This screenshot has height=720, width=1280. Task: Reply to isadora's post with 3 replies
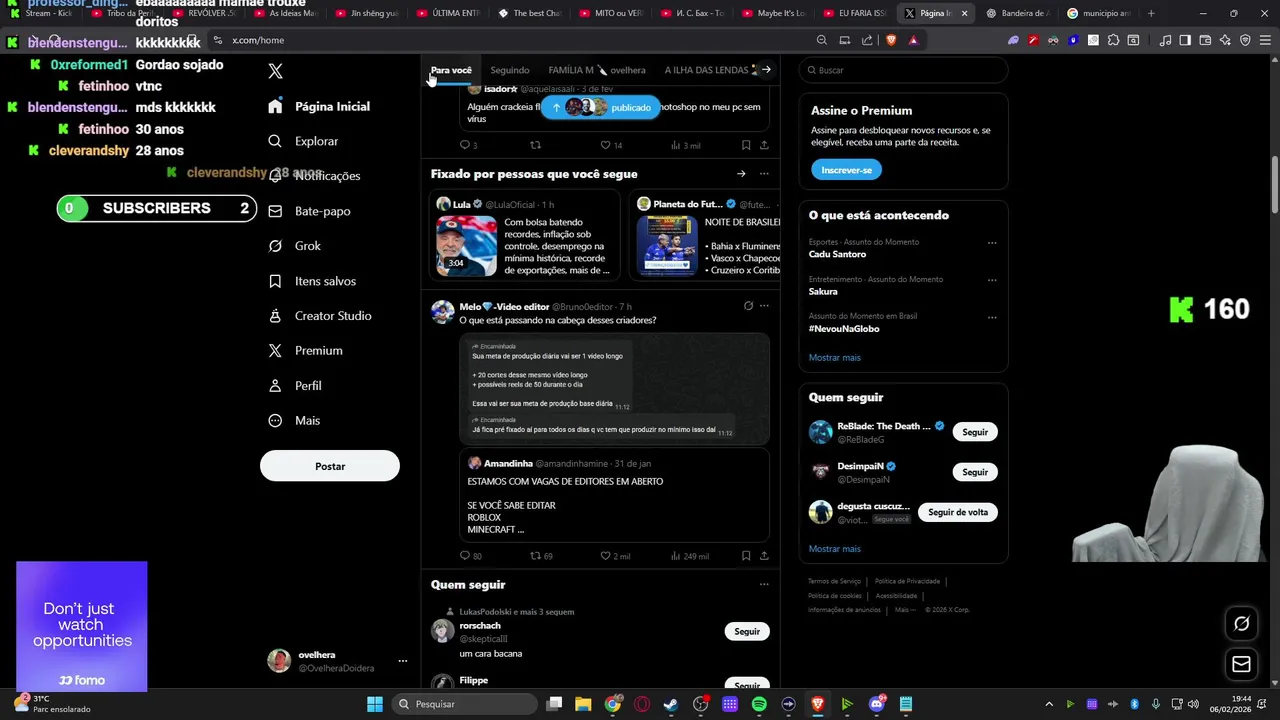tap(468, 145)
